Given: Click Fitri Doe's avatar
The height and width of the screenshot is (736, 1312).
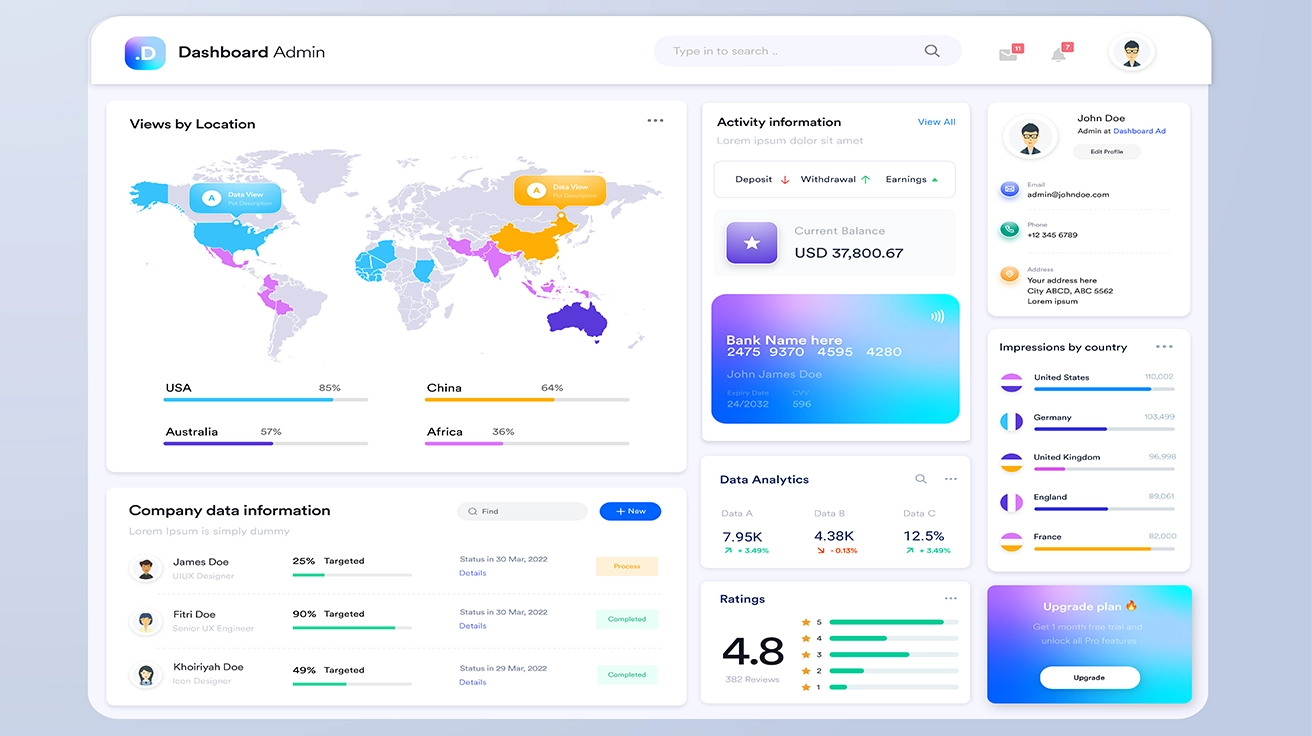Looking at the screenshot, I should coord(146,621).
